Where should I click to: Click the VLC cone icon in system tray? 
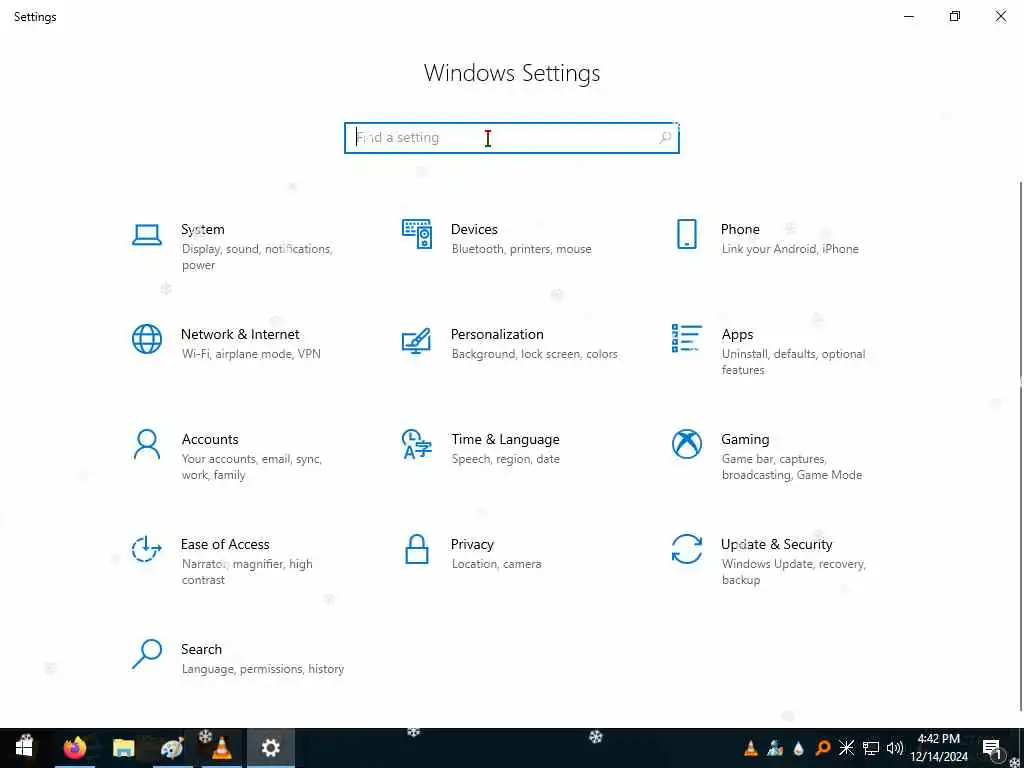tap(751, 748)
